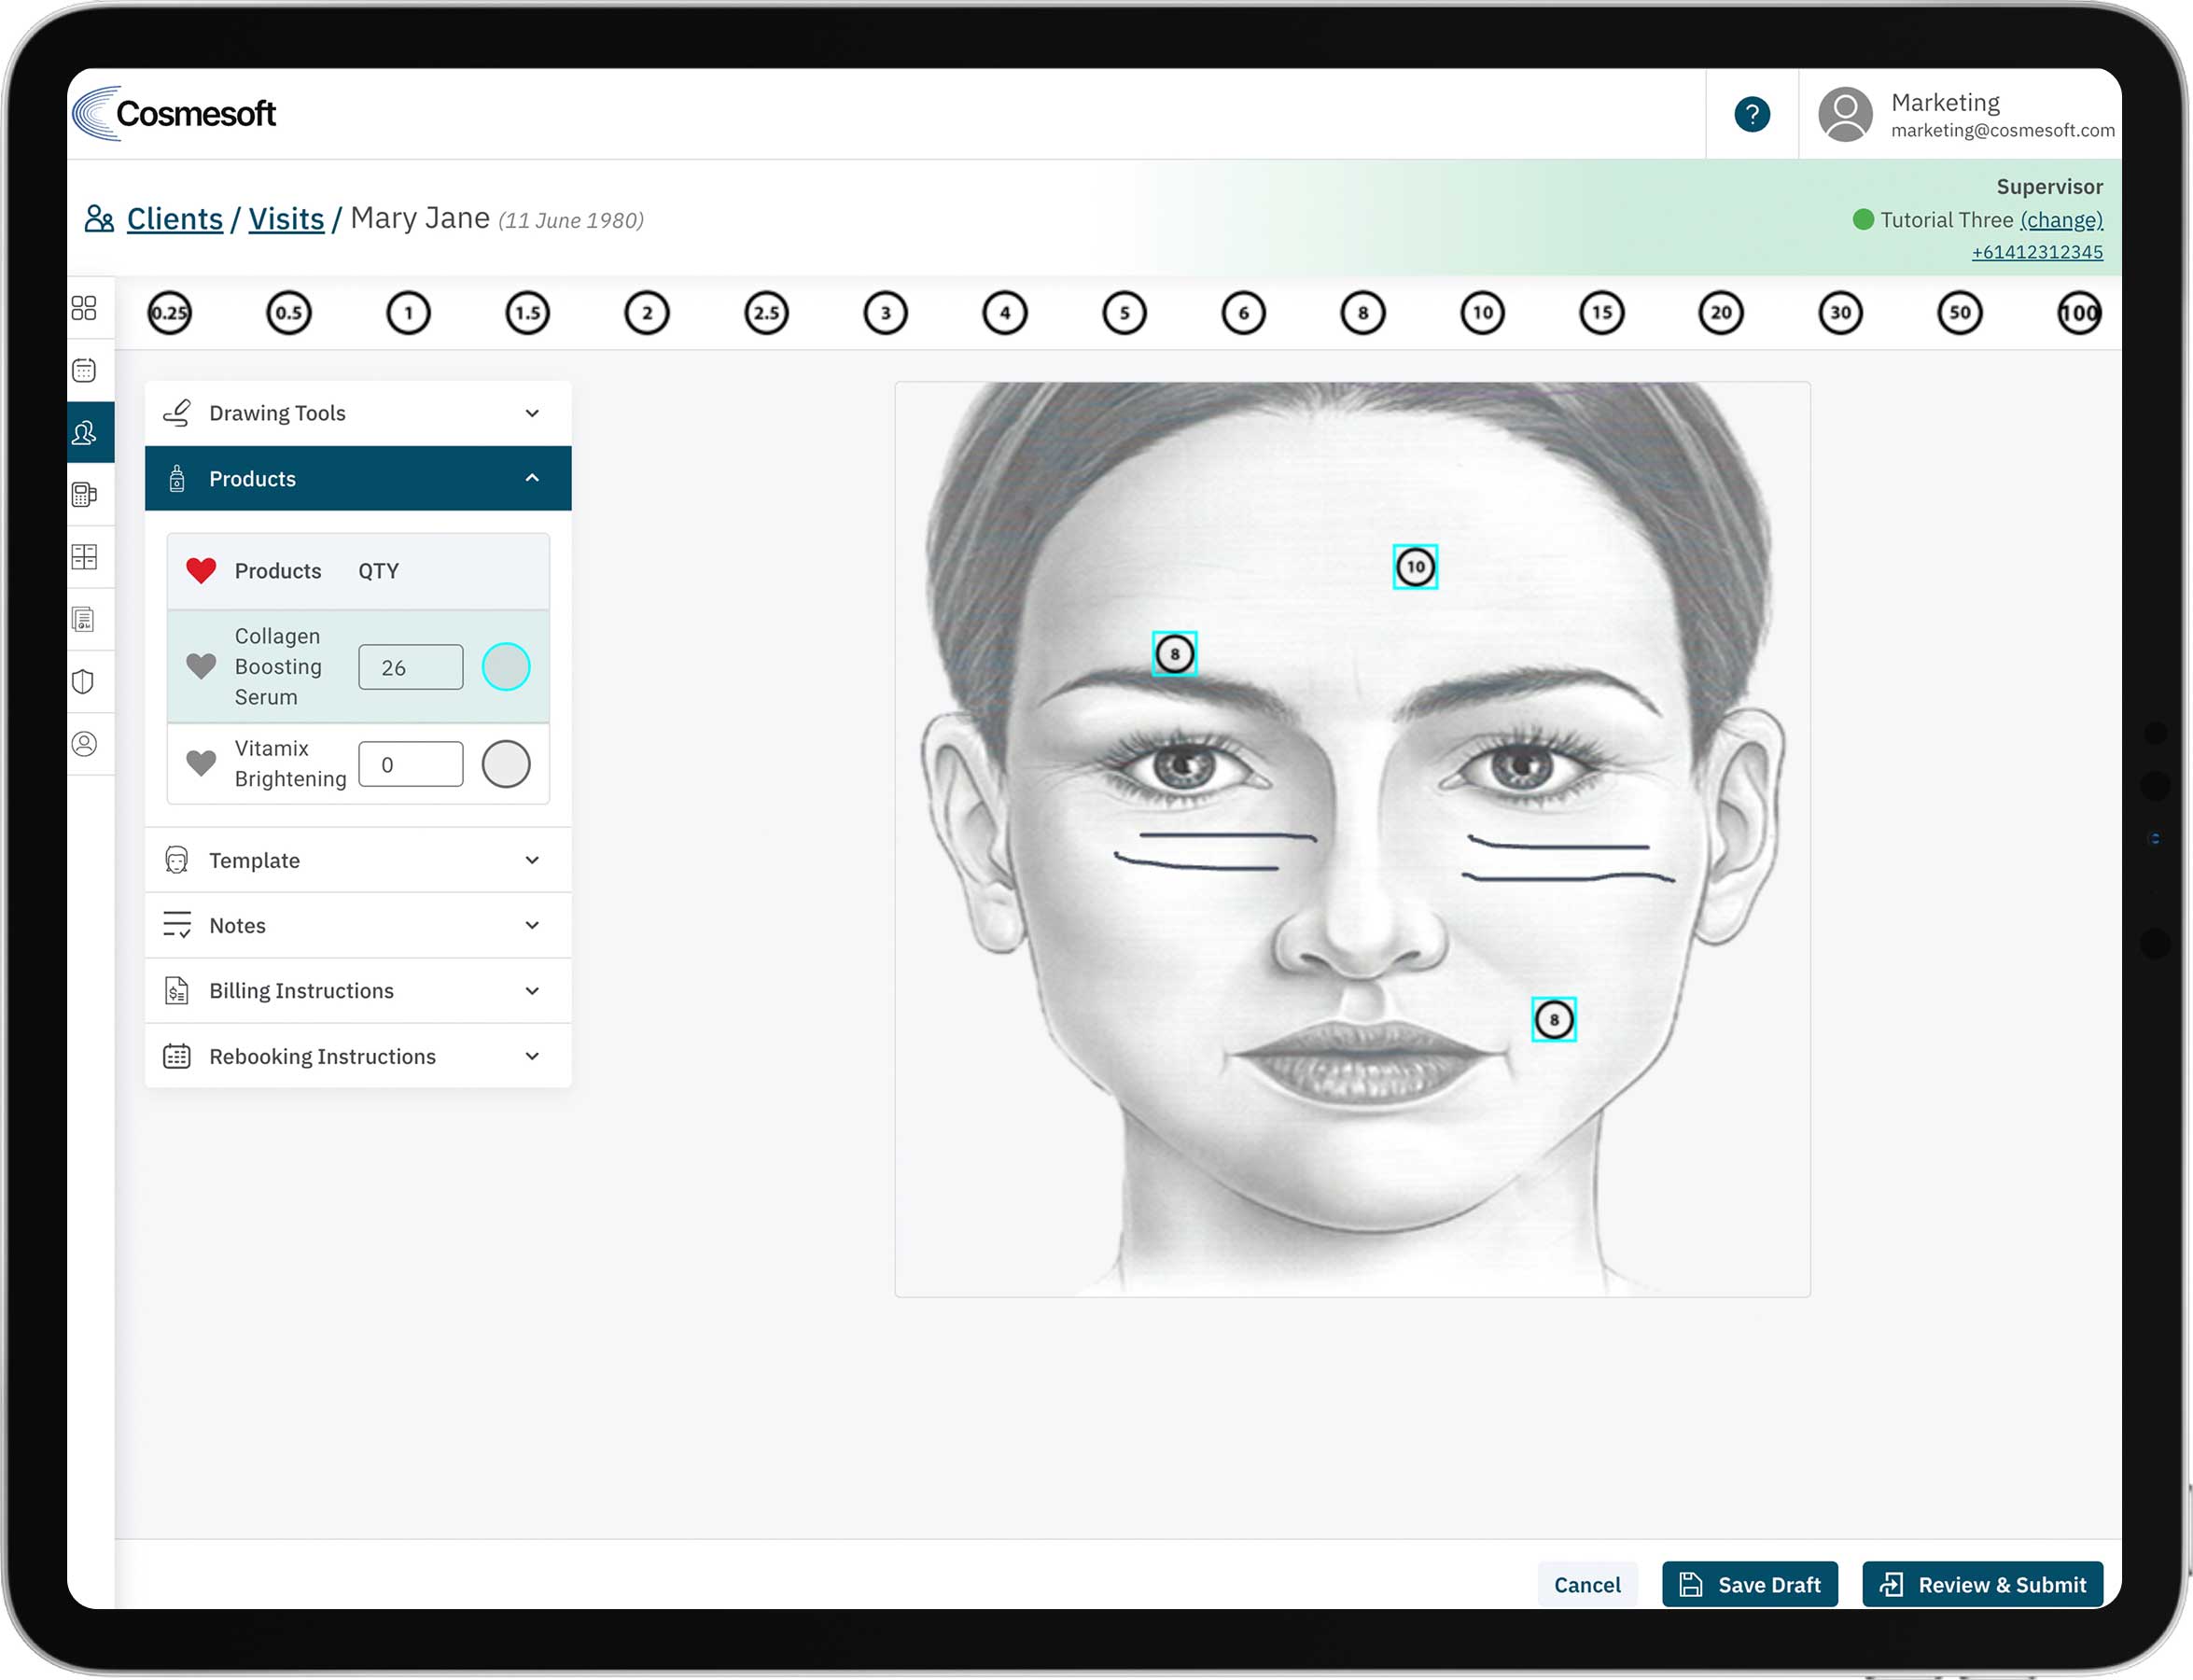This screenshot has width=2193, height=1680.
Task: Click the help question mark icon
Action: 1751,114
